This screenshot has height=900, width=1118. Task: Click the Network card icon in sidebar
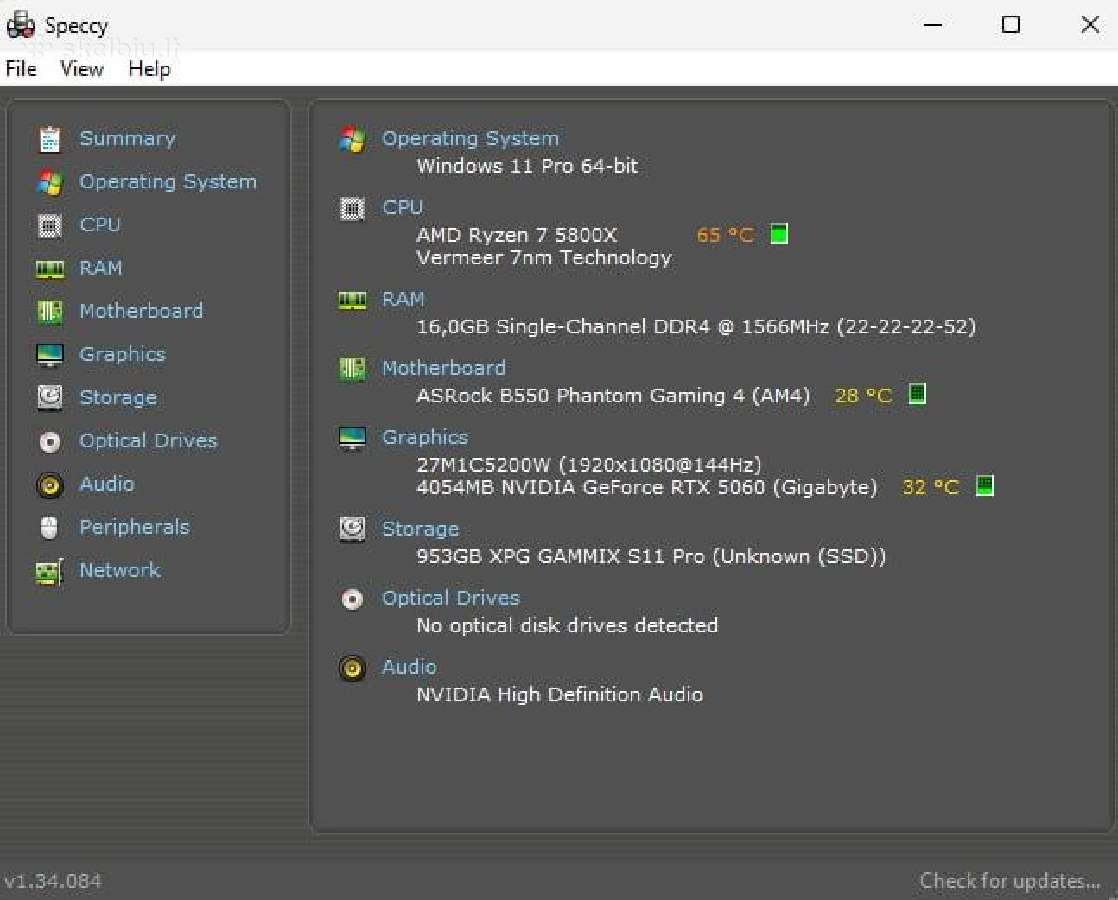49,572
